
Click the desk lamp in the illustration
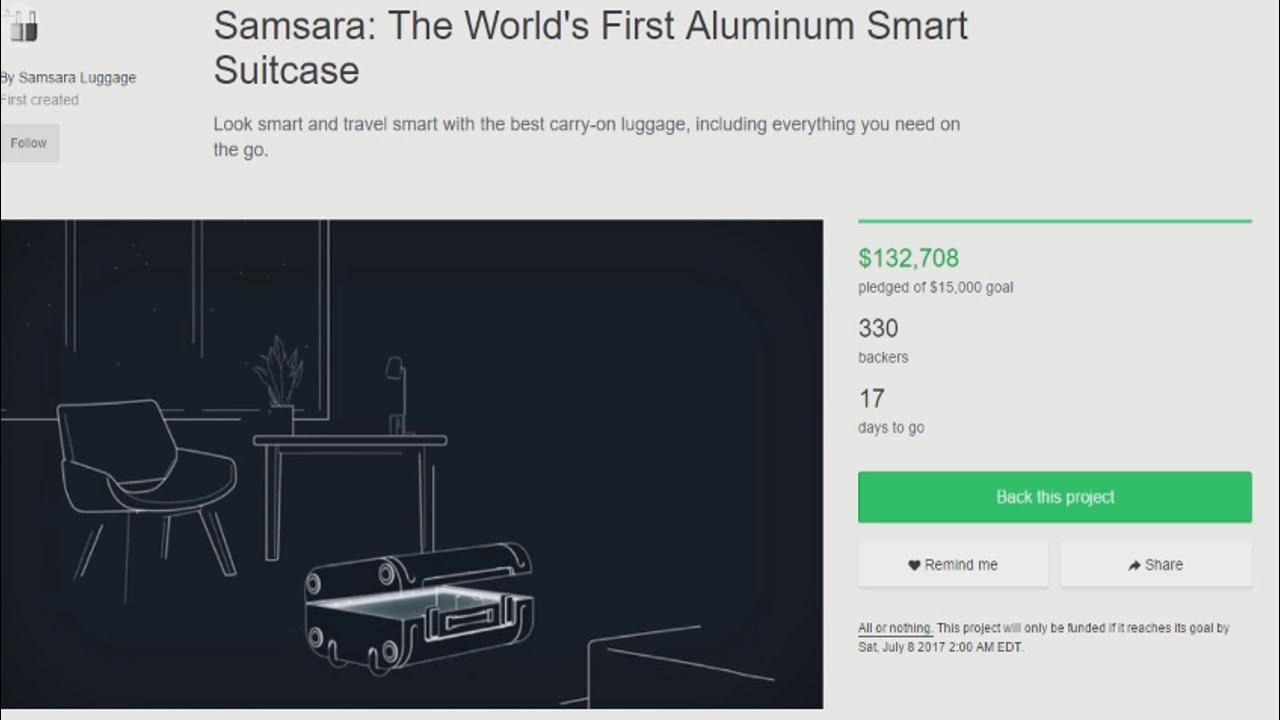click(x=397, y=392)
